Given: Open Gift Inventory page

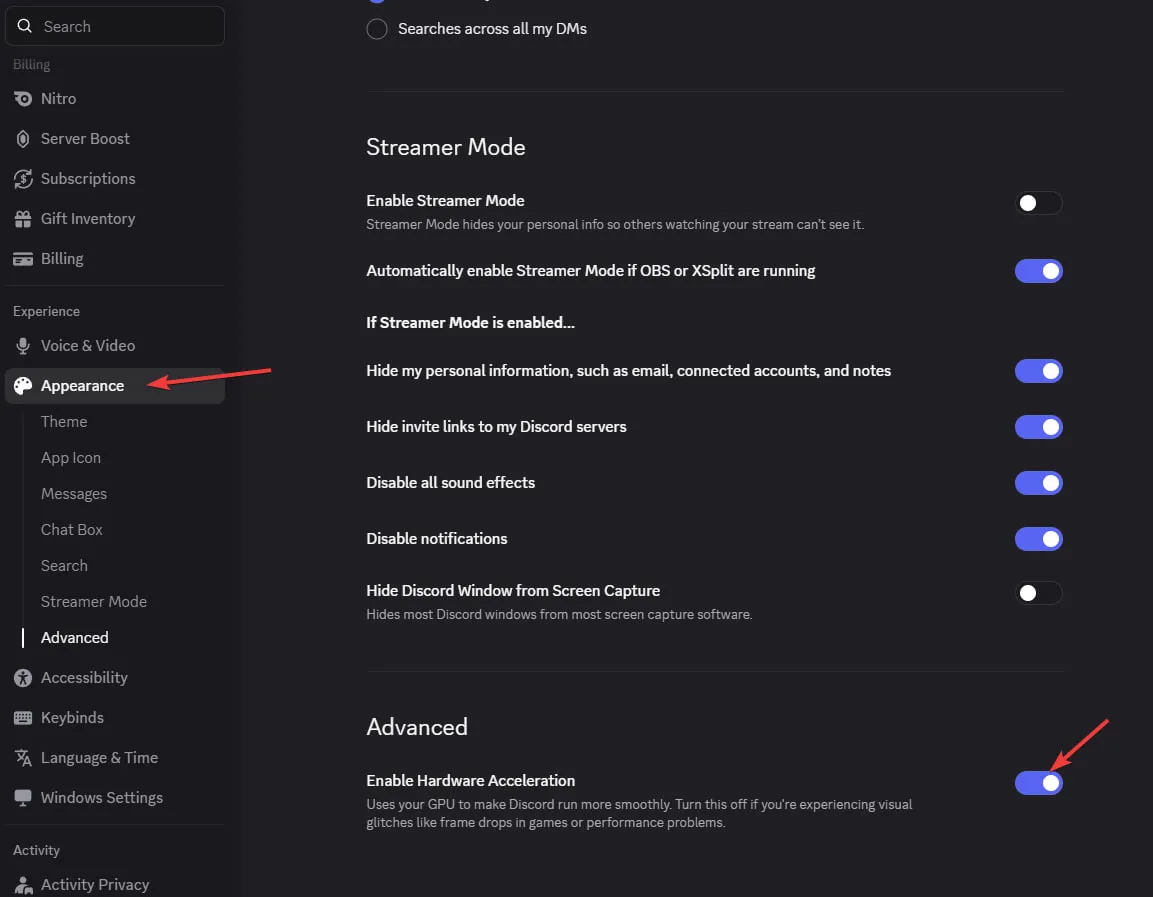Looking at the screenshot, I should coord(114,219).
